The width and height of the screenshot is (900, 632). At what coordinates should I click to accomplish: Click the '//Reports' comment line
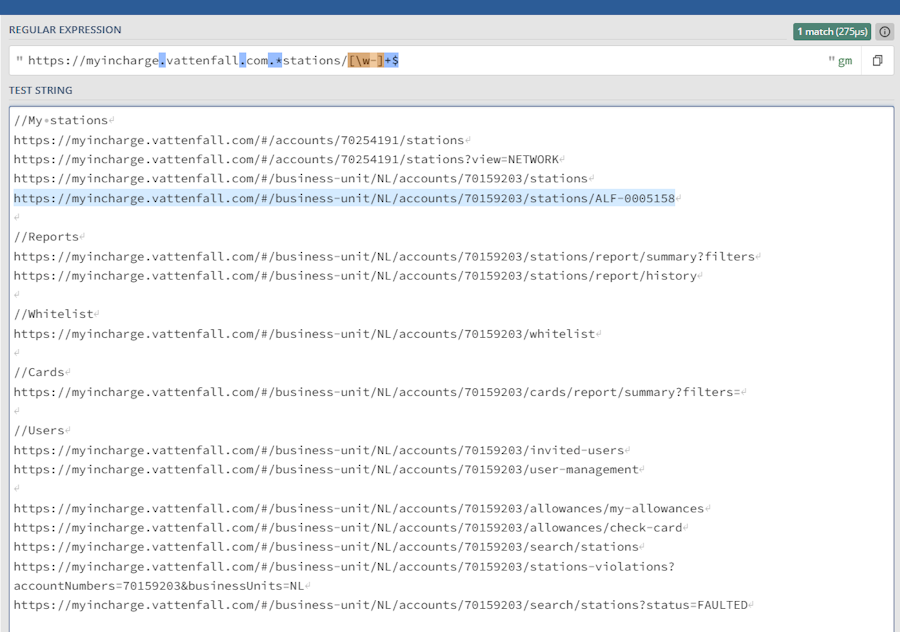click(x=46, y=237)
